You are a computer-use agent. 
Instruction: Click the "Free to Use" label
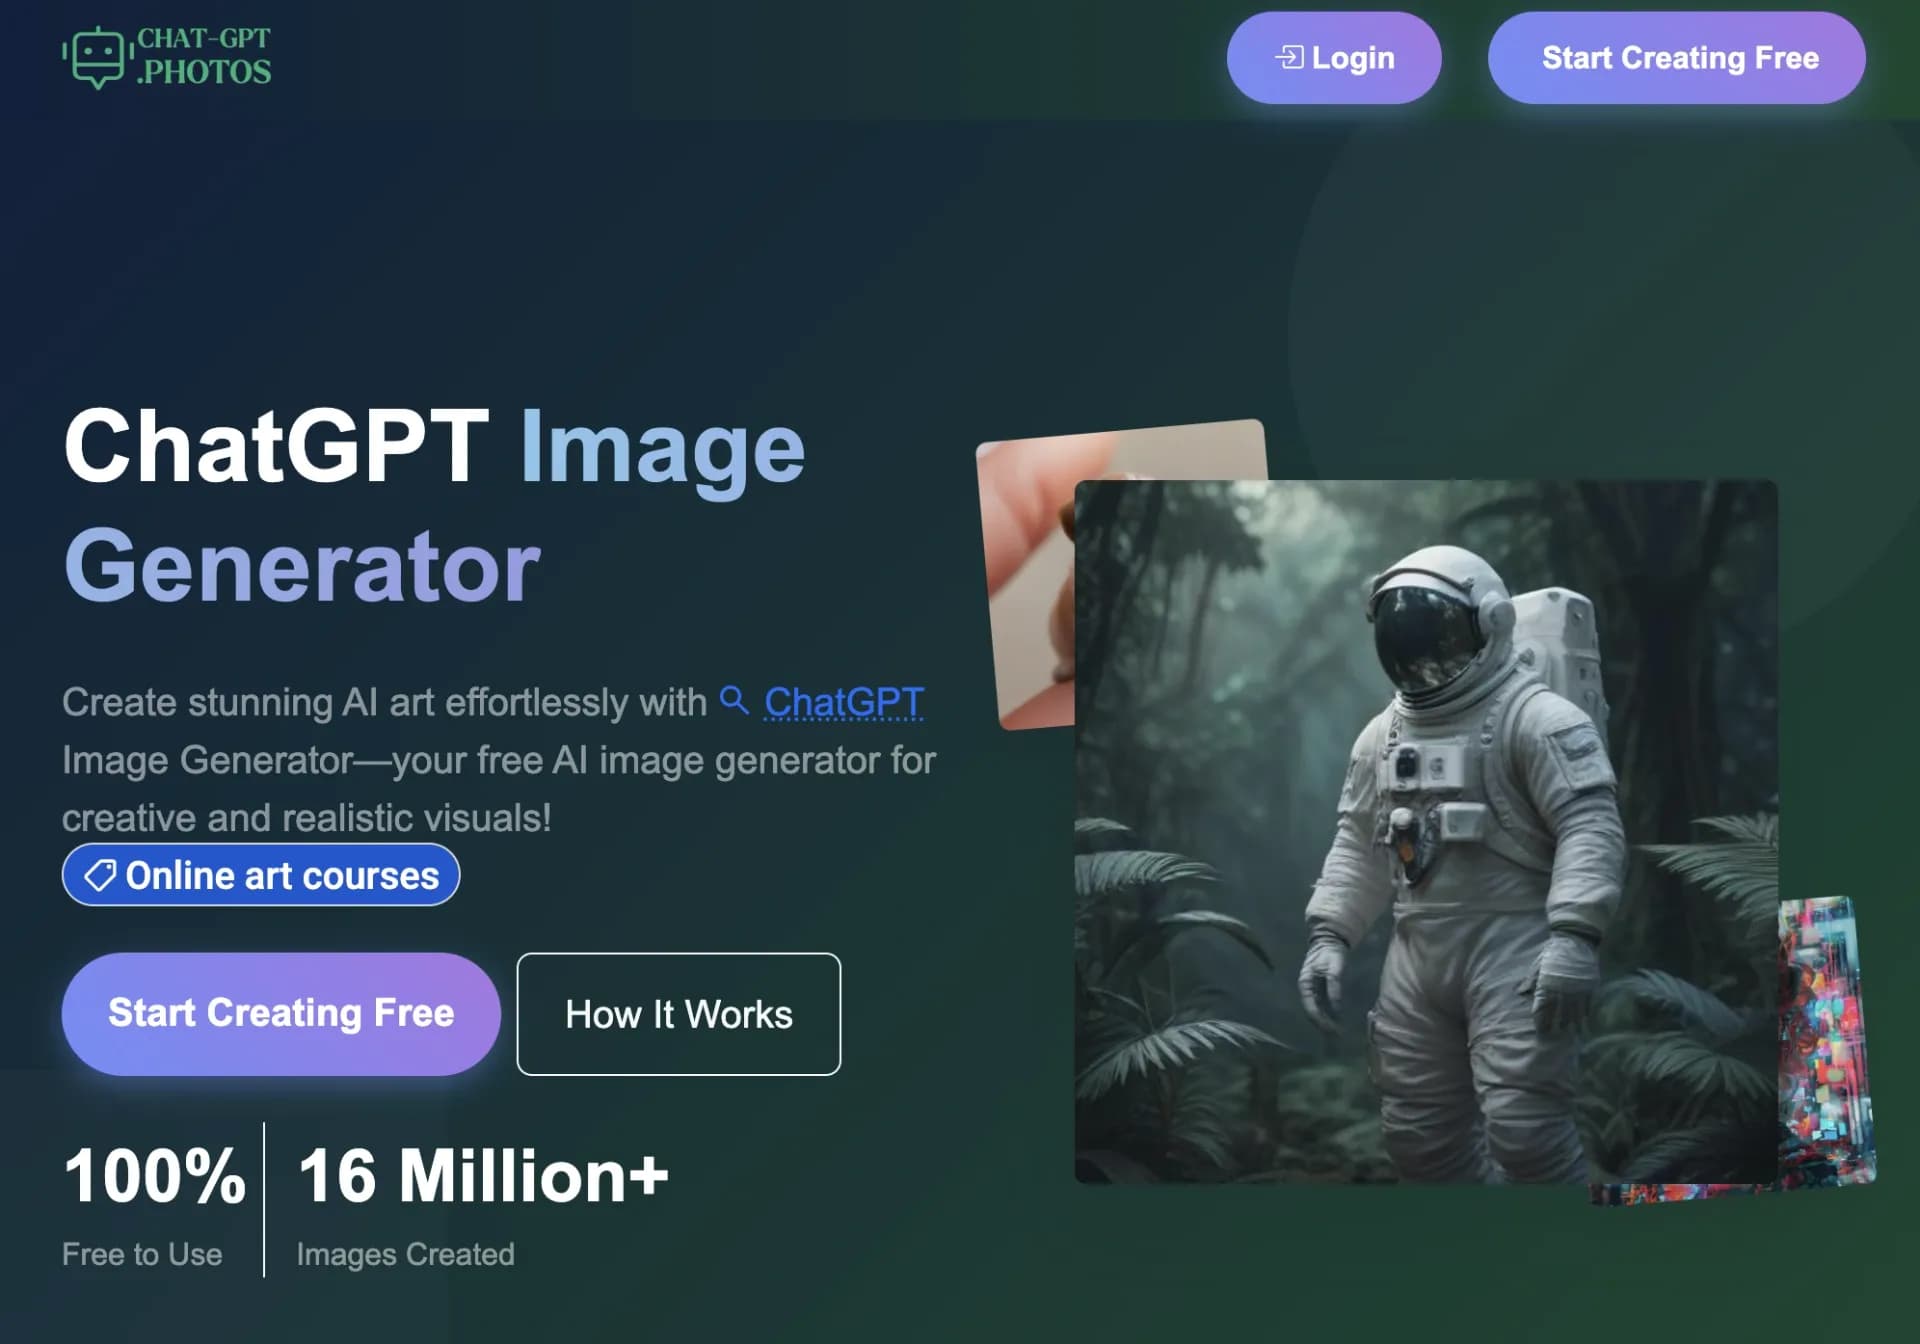tap(142, 1254)
